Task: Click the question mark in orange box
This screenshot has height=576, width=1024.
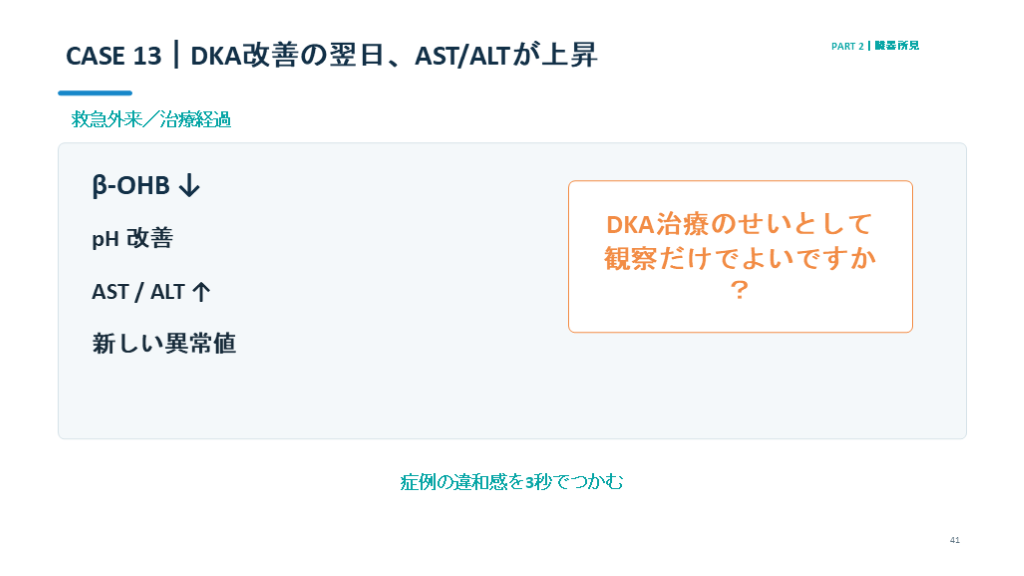Action: [x=739, y=290]
